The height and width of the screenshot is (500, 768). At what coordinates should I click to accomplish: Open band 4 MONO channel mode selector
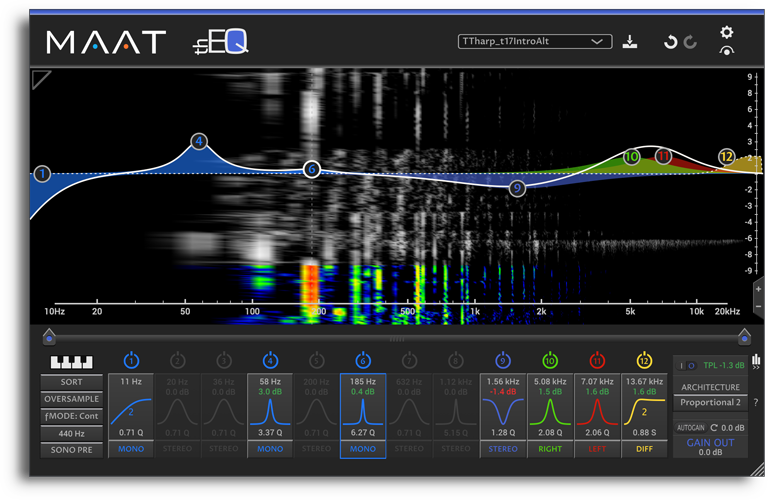click(x=270, y=449)
